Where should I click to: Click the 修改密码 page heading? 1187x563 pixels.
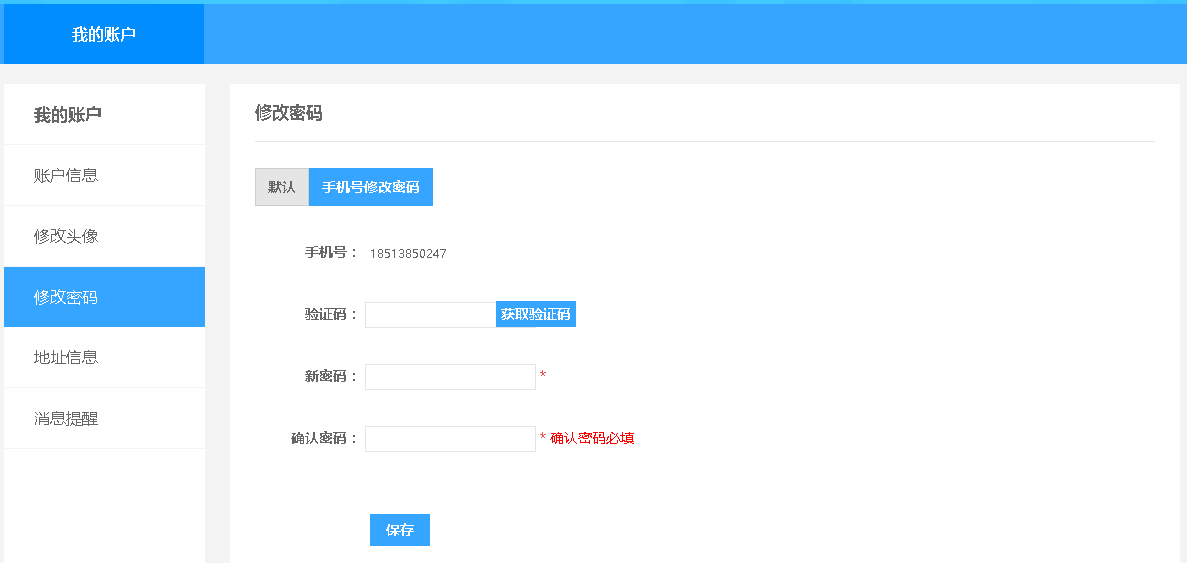click(289, 113)
